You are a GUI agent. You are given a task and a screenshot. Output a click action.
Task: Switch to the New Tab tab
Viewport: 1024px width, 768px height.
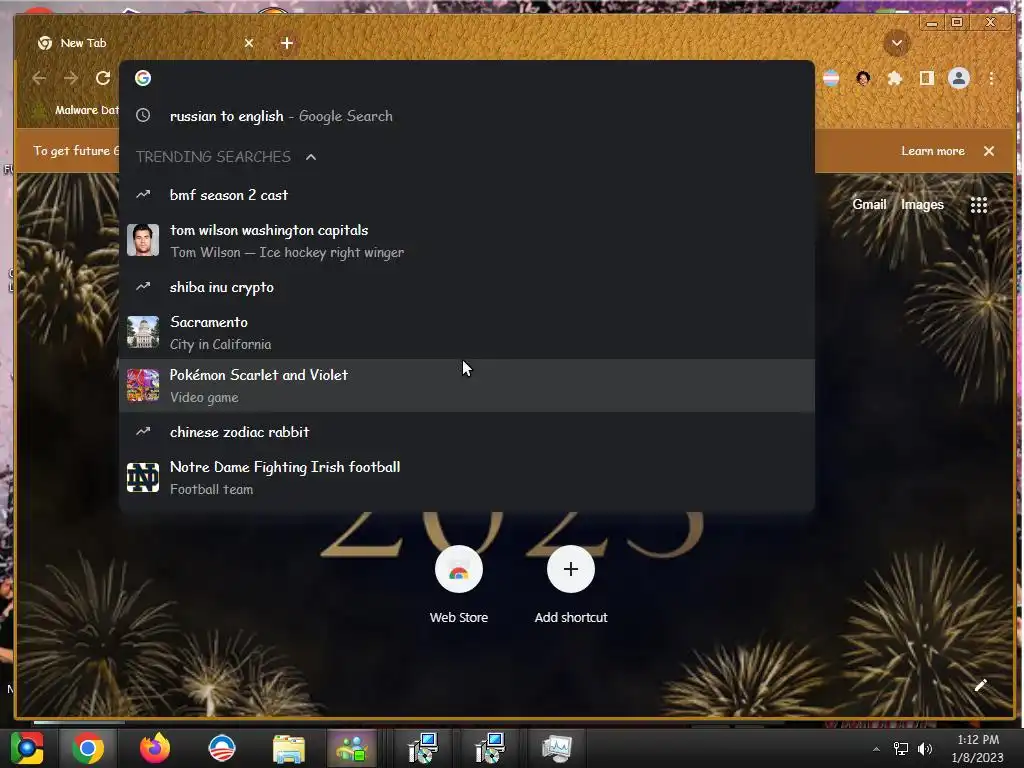click(x=144, y=43)
